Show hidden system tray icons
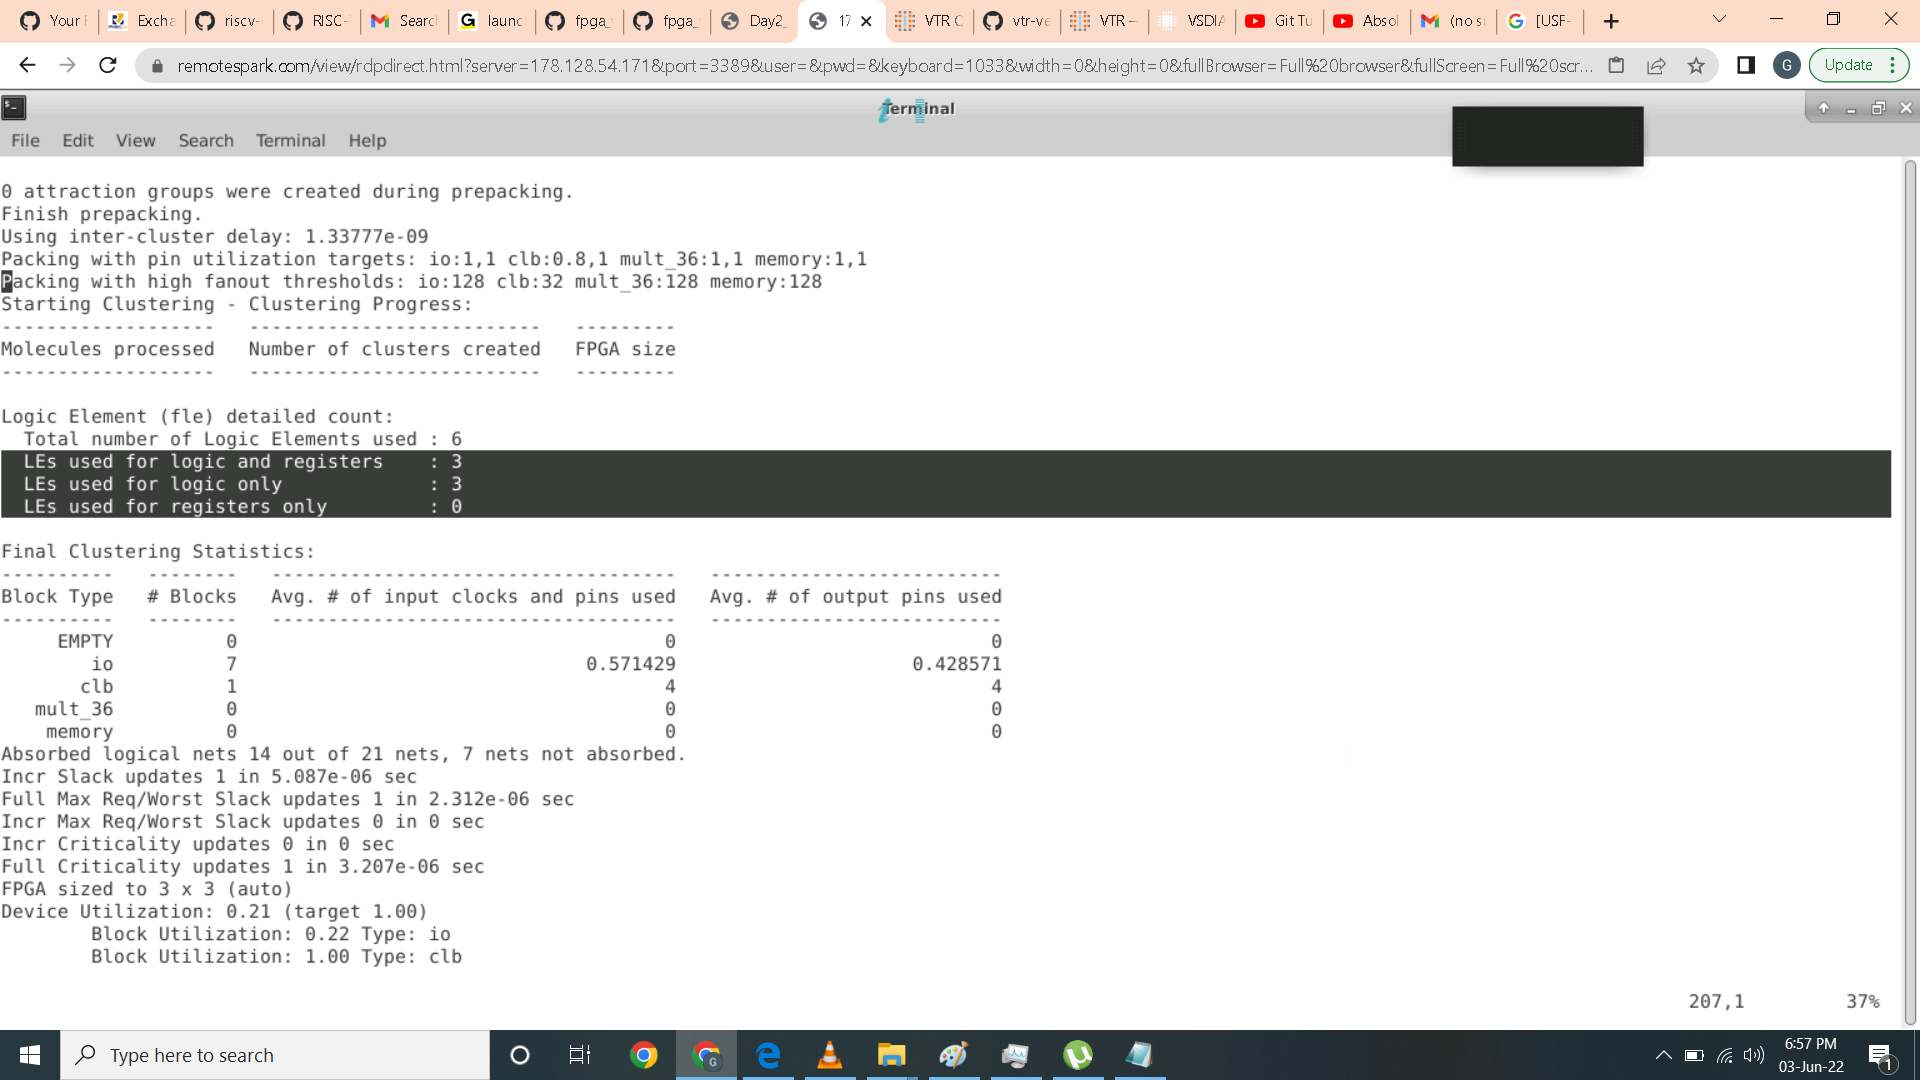The width and height of the screenshot is (1920, 1080). [x=1663, y=1055]
